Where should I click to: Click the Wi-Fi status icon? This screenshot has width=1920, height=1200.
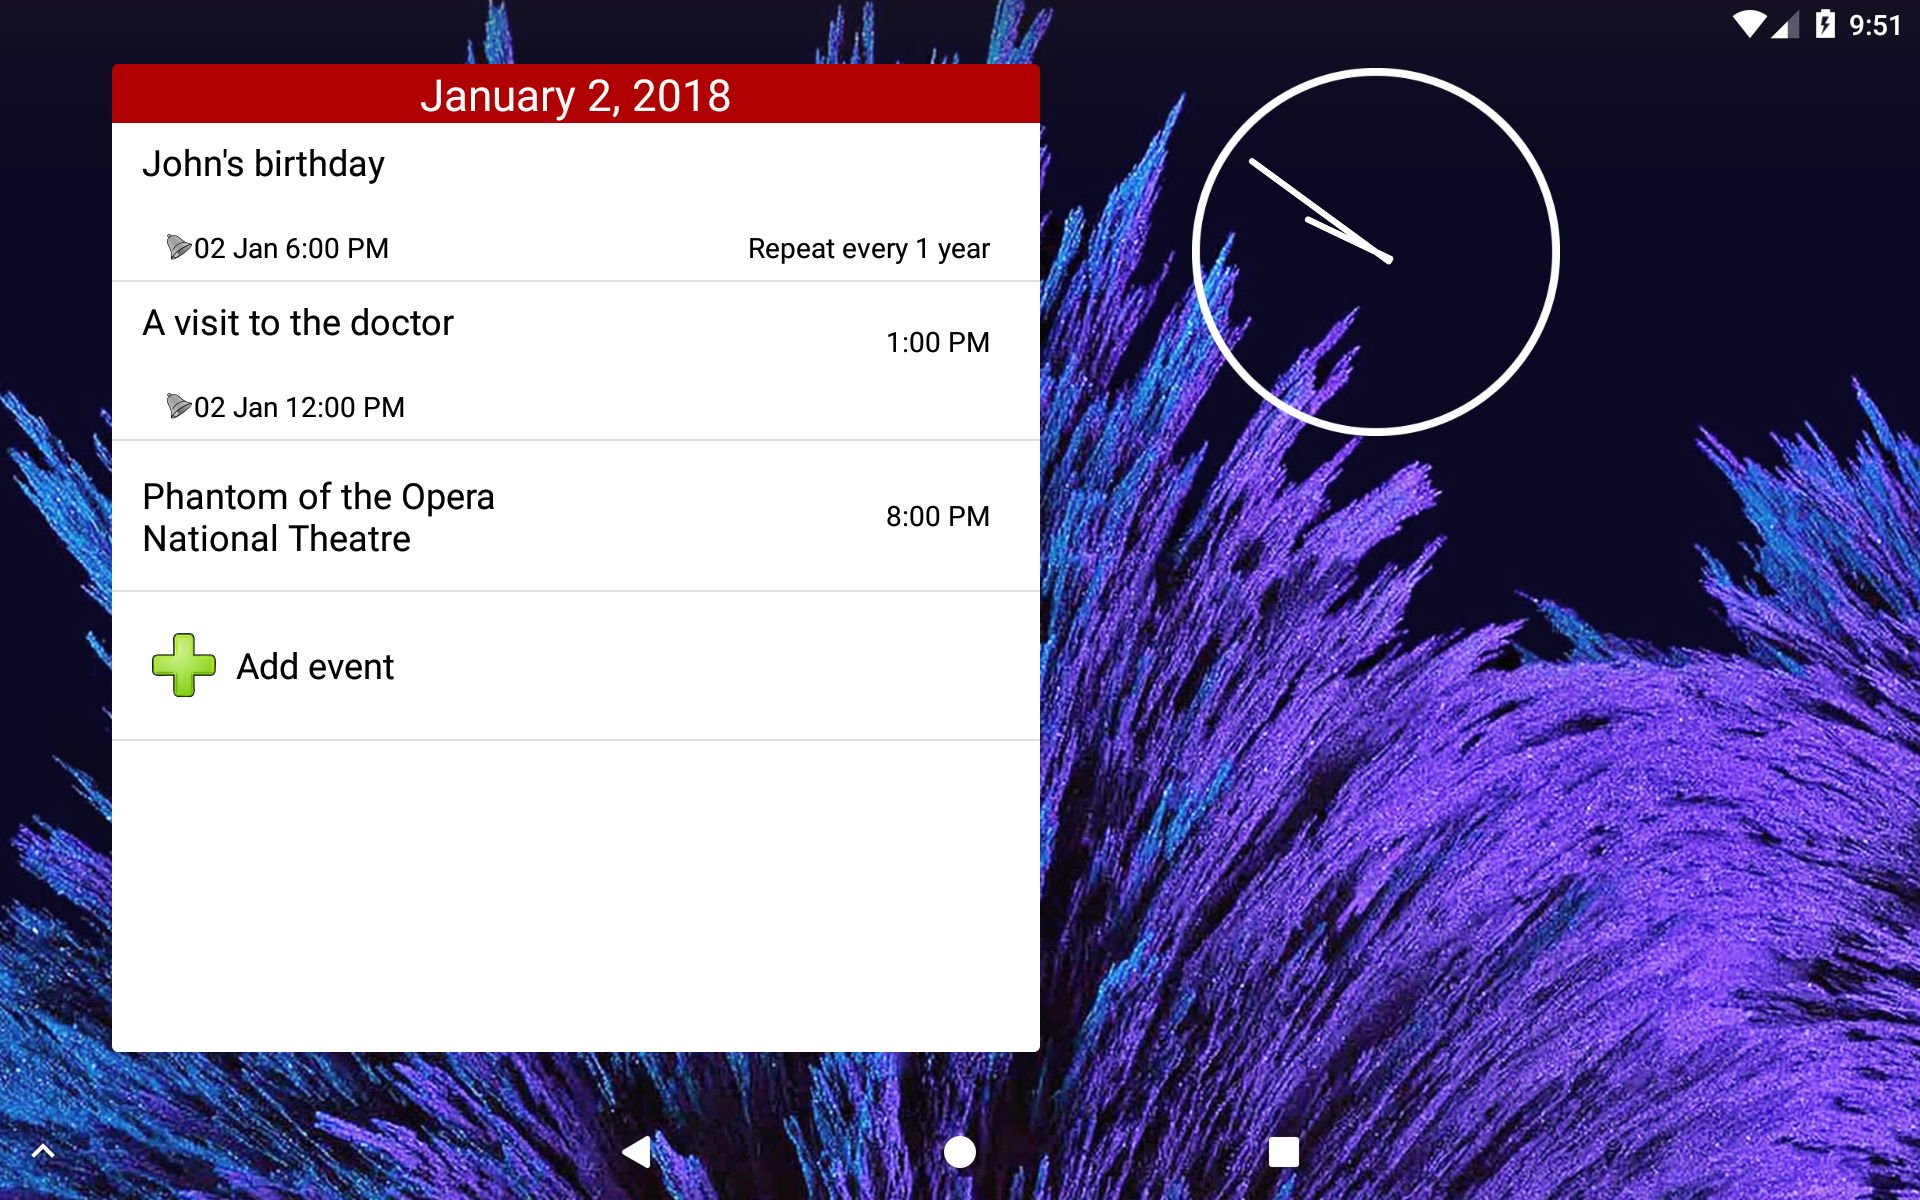tap(1749, 25)
